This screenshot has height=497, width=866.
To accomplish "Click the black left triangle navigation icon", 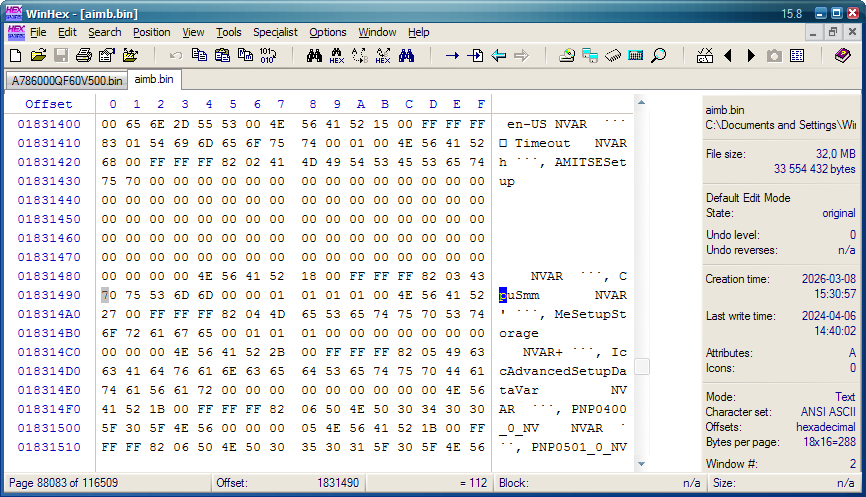I will click(x=728, y=55).
